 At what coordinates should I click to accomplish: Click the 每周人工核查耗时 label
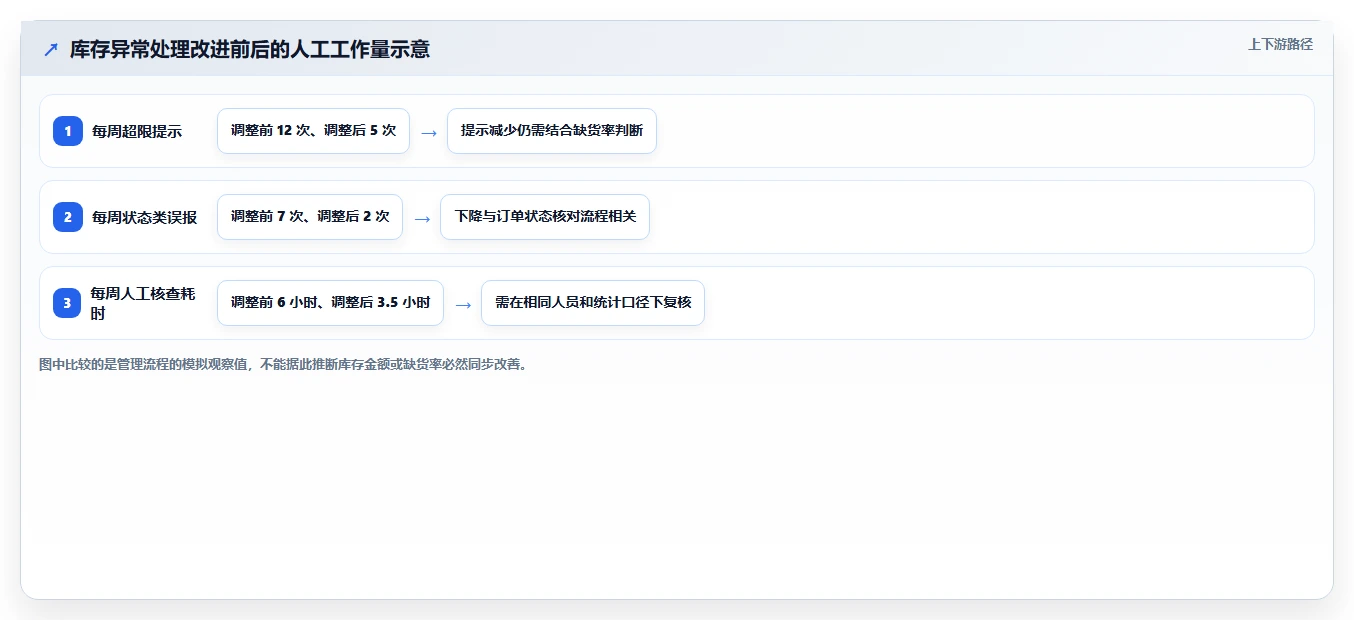[x=143, y=303]
